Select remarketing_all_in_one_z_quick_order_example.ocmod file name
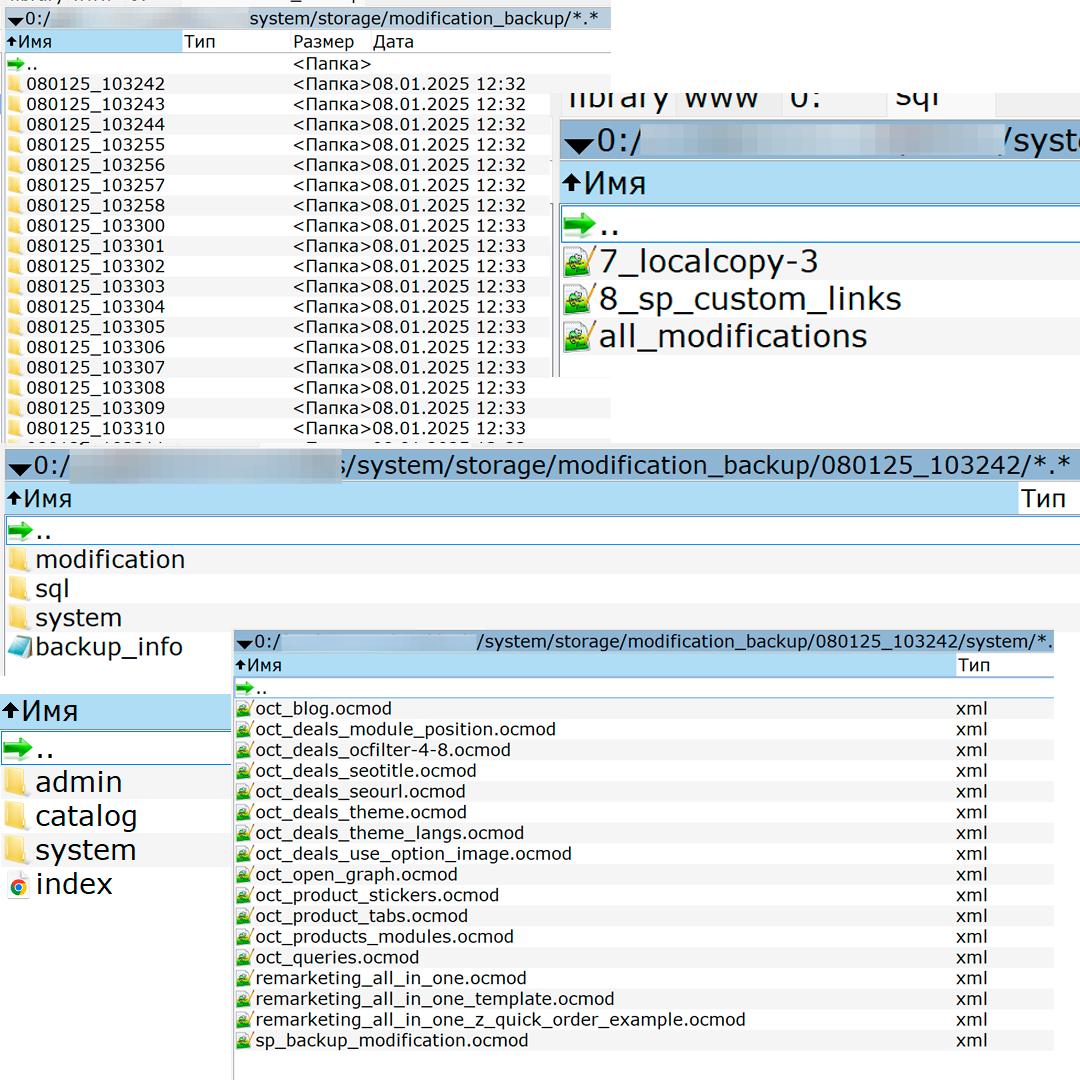The width and height of the screenshot is (1080, 1080). 500,1020
